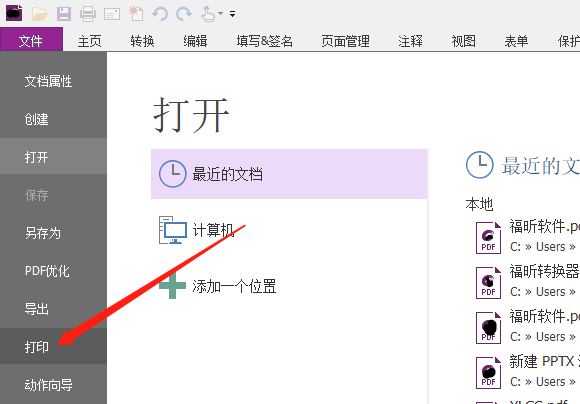Expand the touch mode dropdown arrow
This screenshot has height=404, width=580.
[220, 14]
